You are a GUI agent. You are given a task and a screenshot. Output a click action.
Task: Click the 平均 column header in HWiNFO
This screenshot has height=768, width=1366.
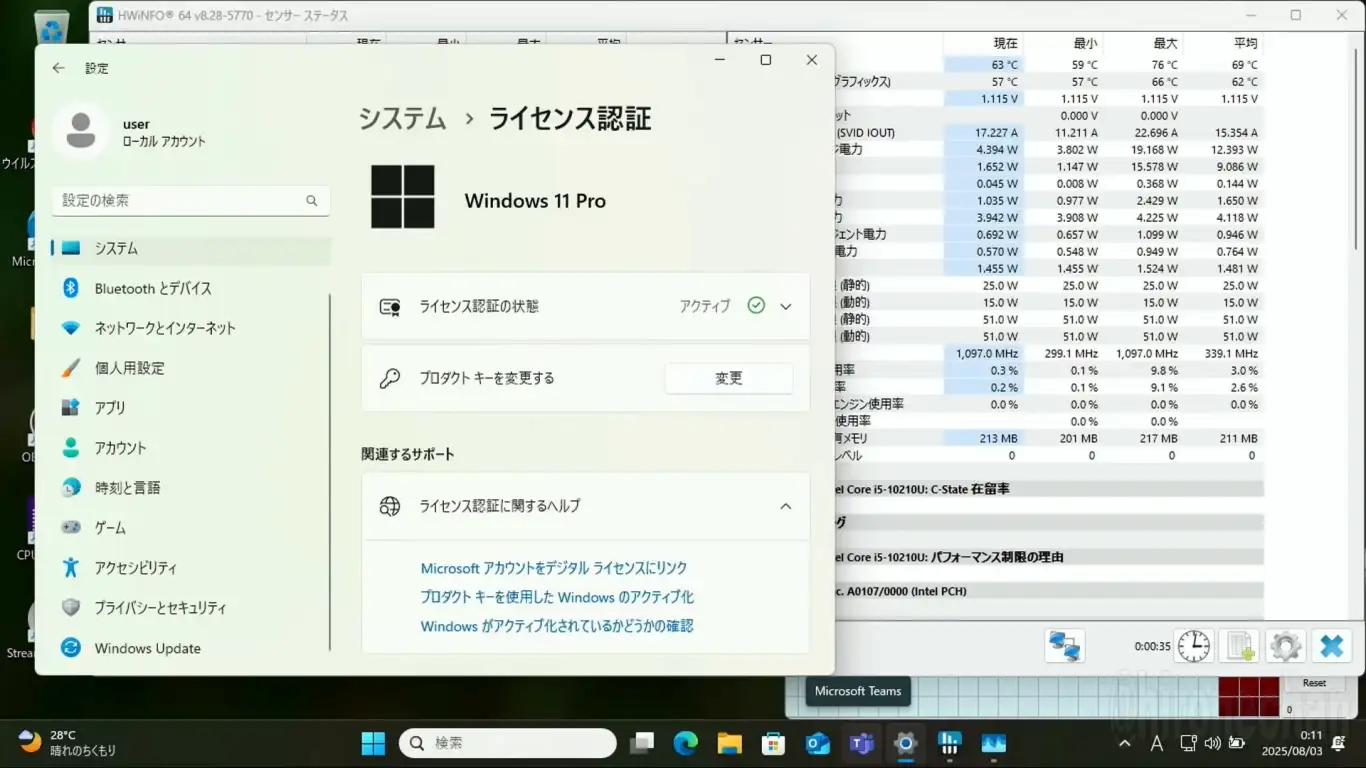(x=1246, y=43)
